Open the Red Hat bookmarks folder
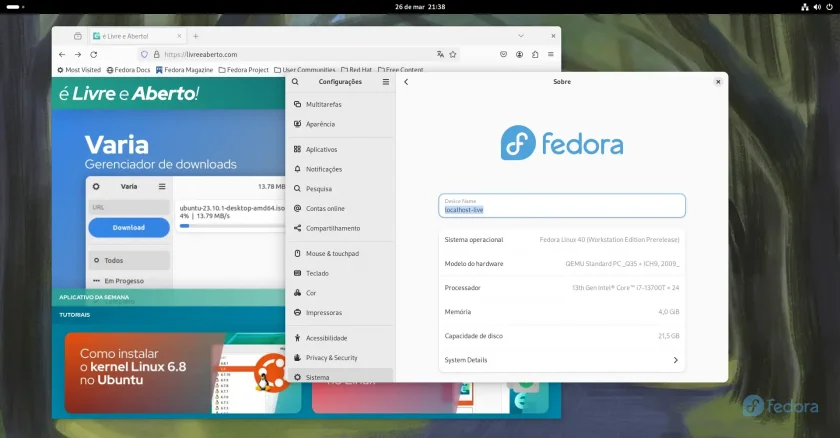 [x=356, y=70]
